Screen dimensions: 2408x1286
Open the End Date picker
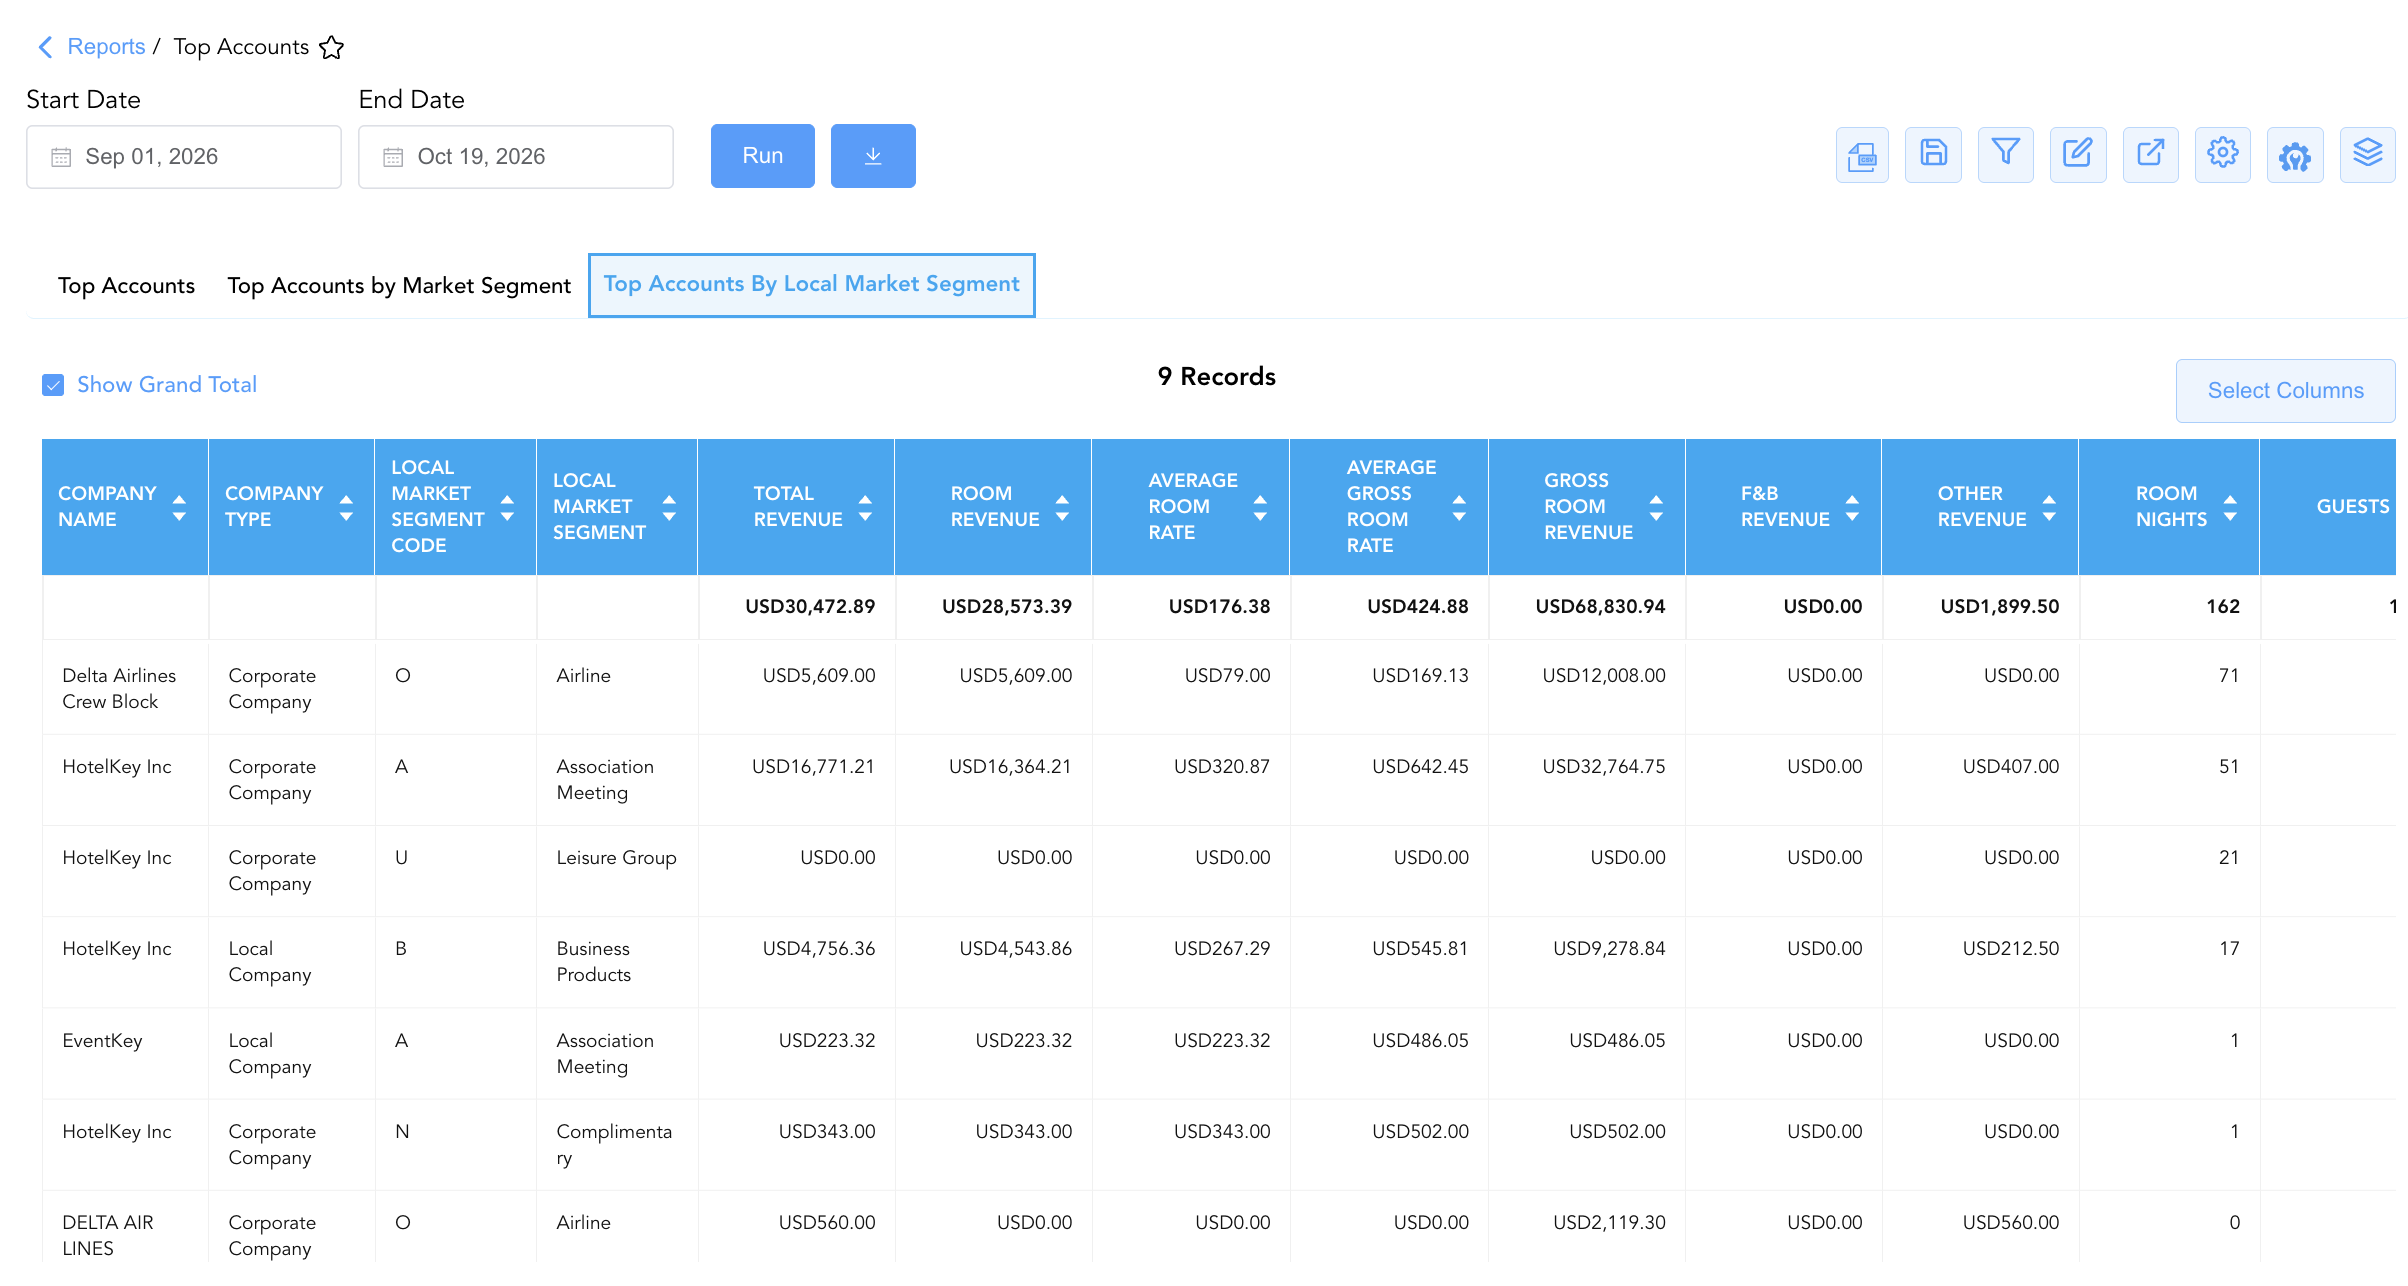[516, 157]
